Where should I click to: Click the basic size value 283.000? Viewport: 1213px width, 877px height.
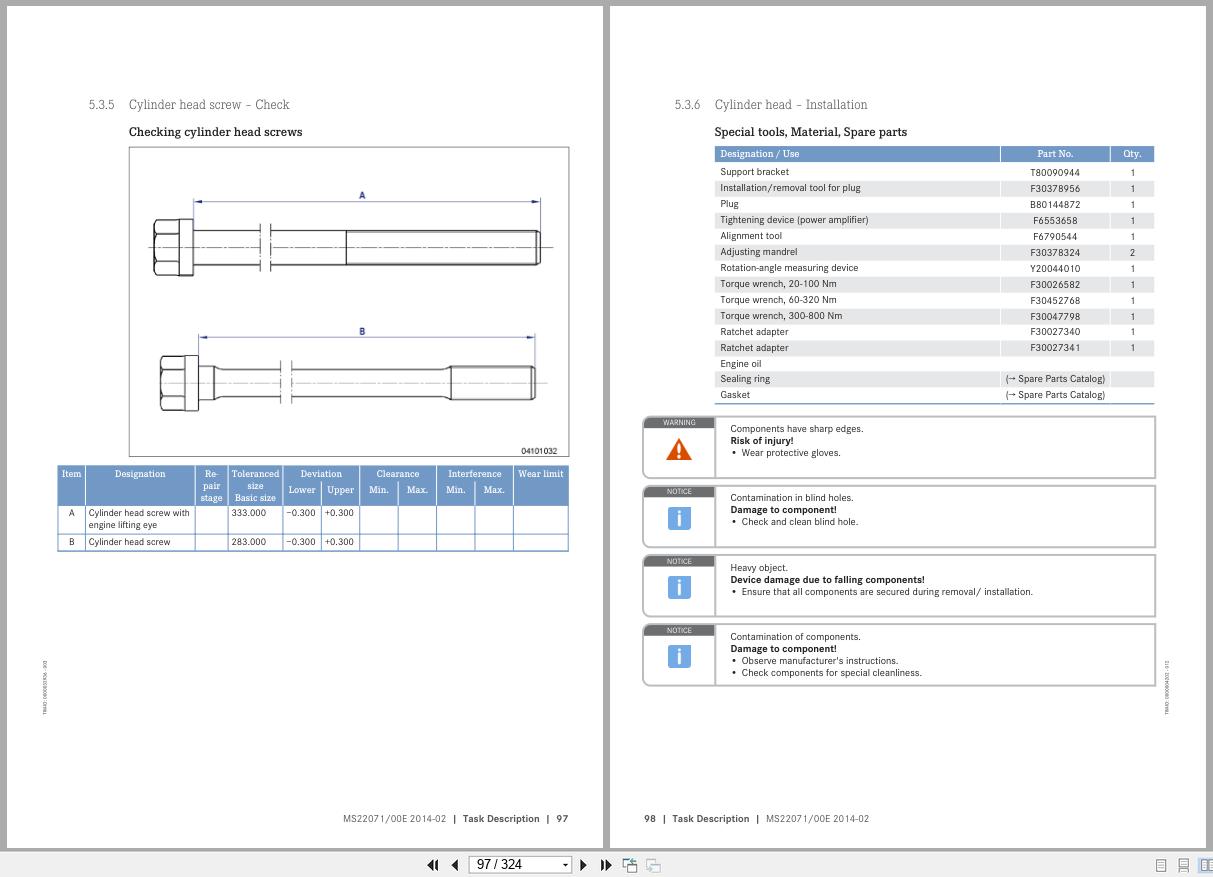click(x=248, y=542)
